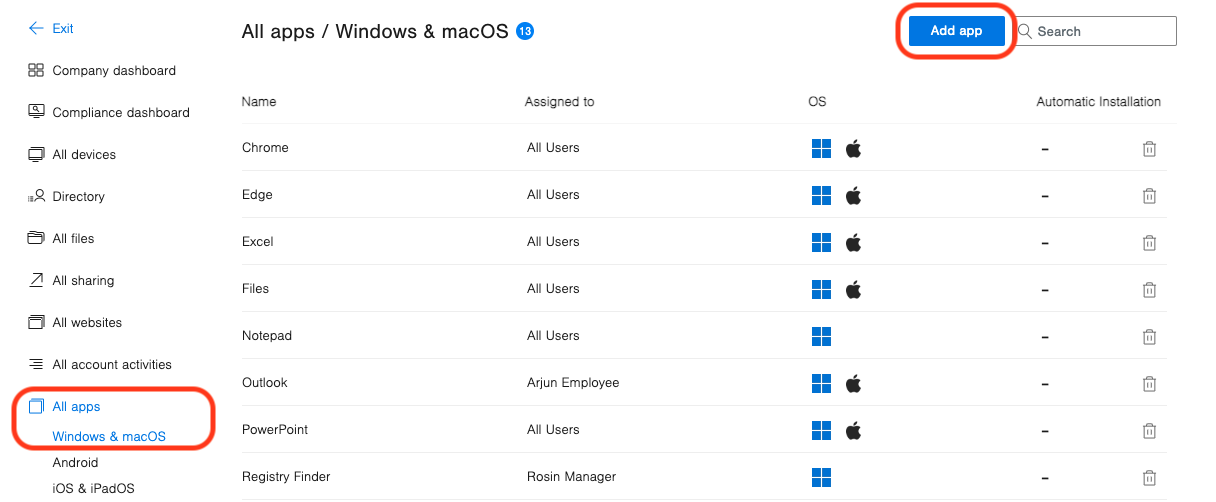Go to All files page

pos(73,239)
